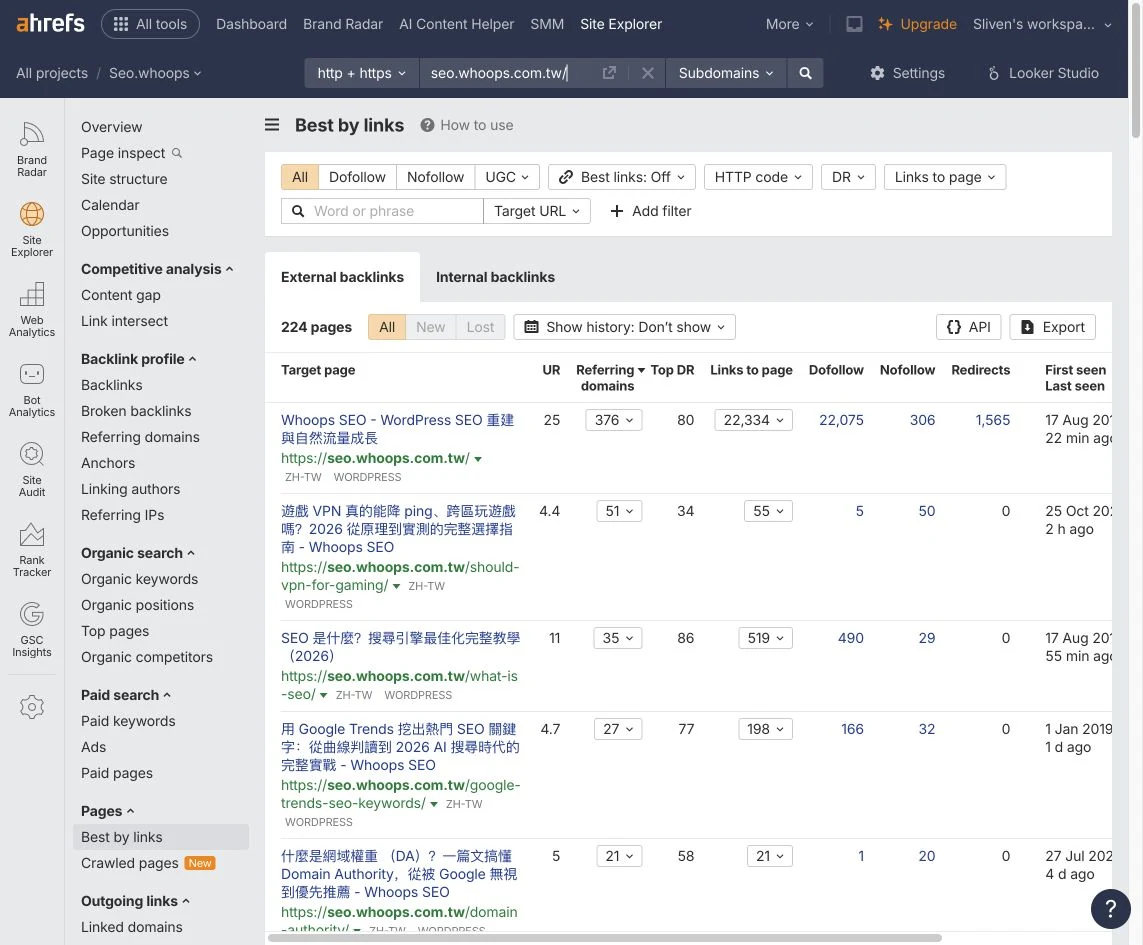Click the API button
Image resolution: width=1143 pixels, height=945 pixels.
(969, 327)
